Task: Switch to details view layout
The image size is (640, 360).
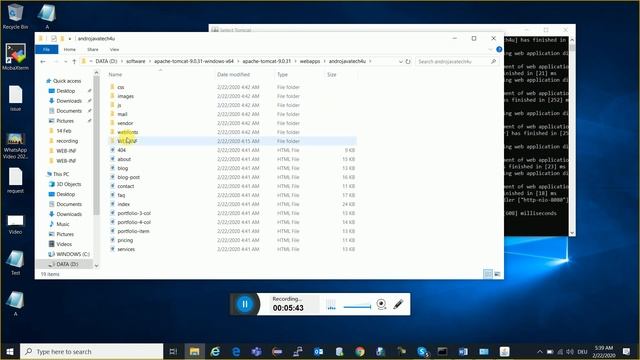Action: click(488, 274)
